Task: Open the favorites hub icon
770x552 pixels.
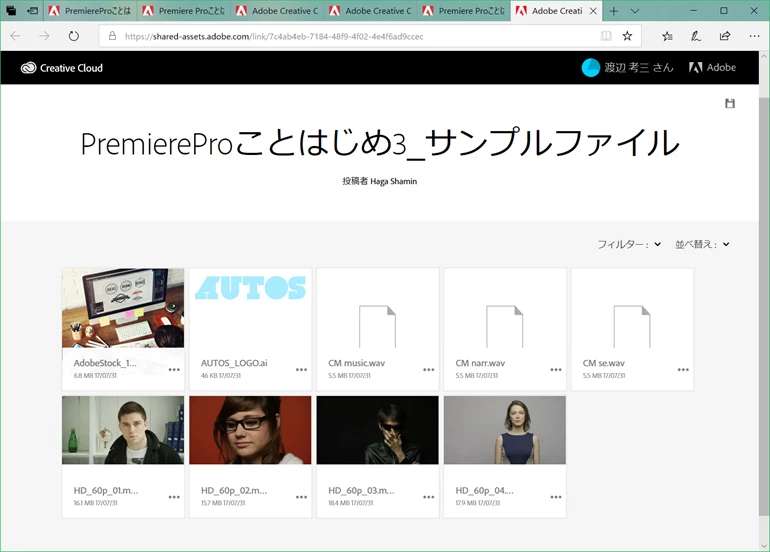Action: (x=667, y=36)
